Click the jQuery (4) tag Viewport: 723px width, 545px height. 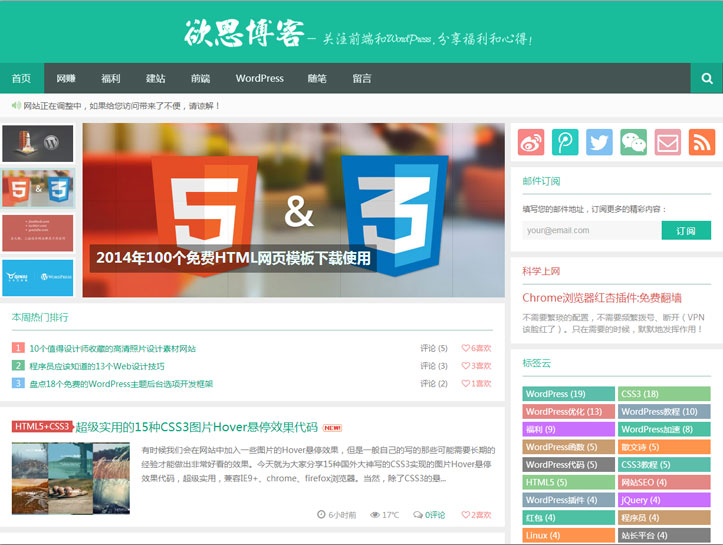point(664,500)
